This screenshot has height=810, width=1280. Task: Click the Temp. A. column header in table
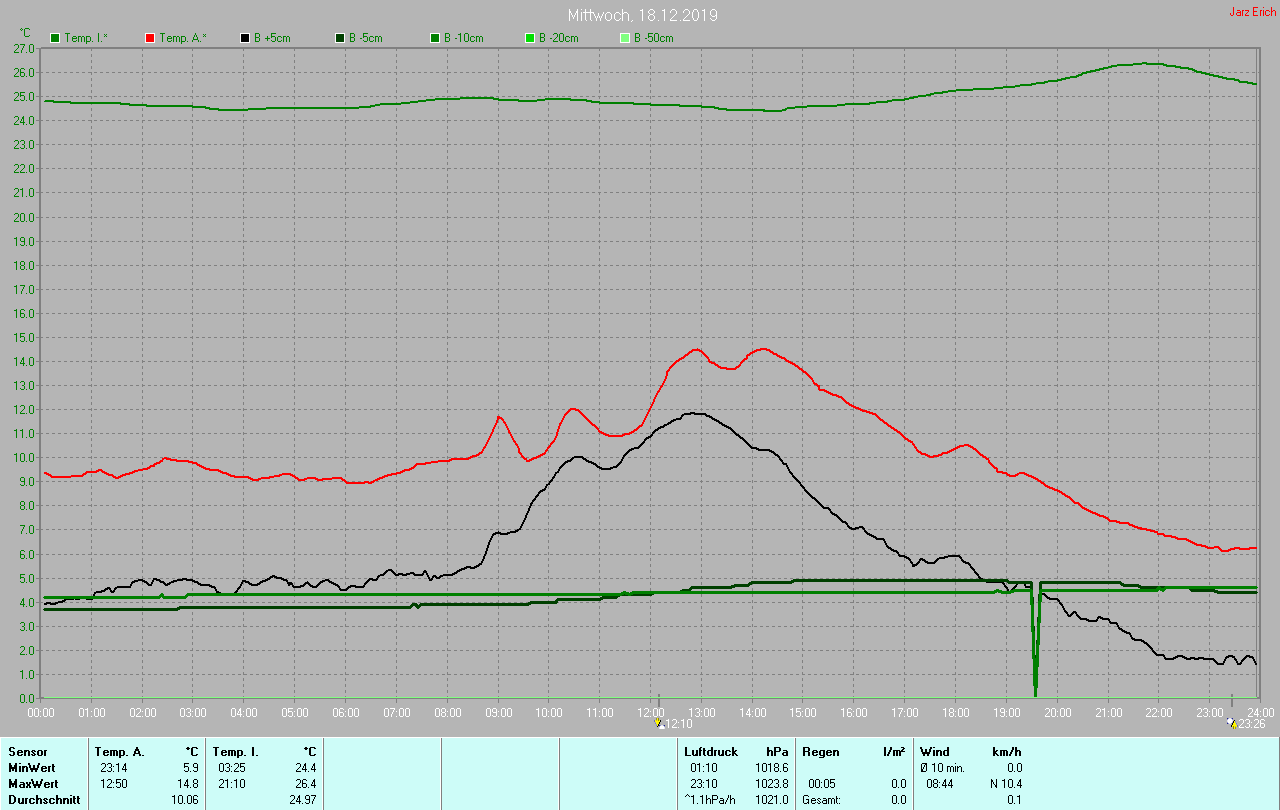(x=119, y=752)
